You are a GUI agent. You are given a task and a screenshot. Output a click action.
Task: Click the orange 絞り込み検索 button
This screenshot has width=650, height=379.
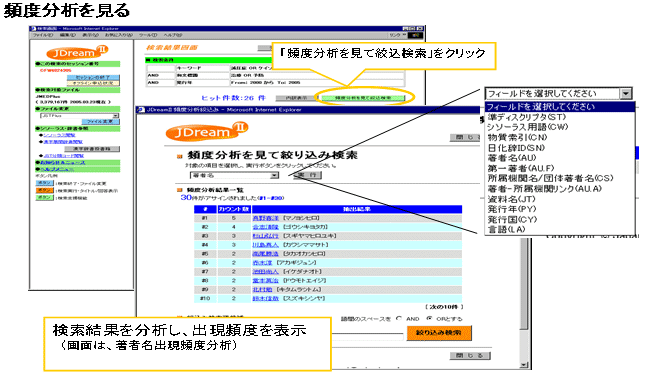coord(439,333)
